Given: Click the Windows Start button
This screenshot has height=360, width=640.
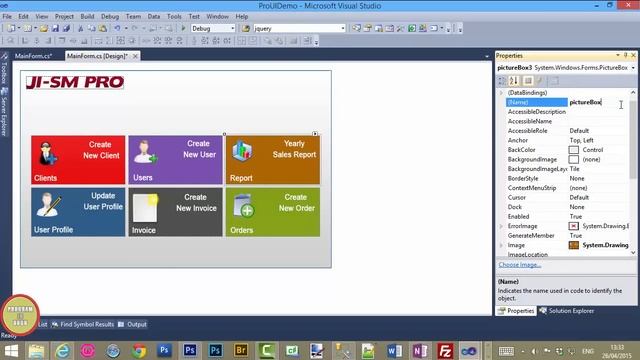Looking at the screenshot, I should click(x=11, y=351).
